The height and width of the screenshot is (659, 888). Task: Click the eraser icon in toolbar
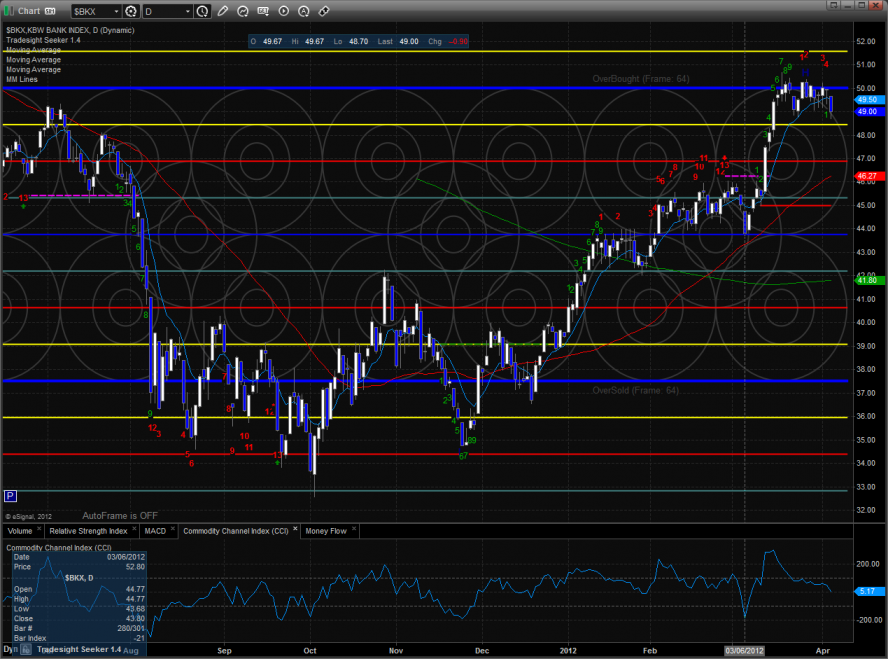click(x=323, y=12)
